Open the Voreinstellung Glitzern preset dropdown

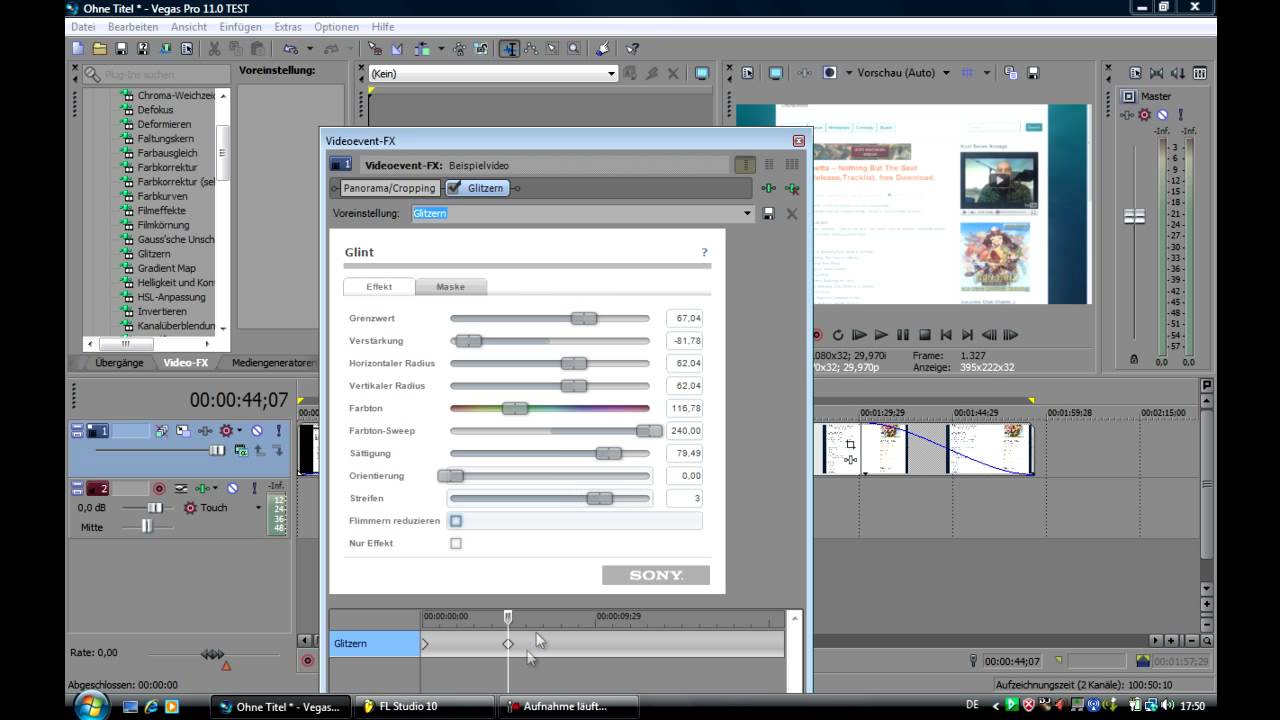point(747,213)
